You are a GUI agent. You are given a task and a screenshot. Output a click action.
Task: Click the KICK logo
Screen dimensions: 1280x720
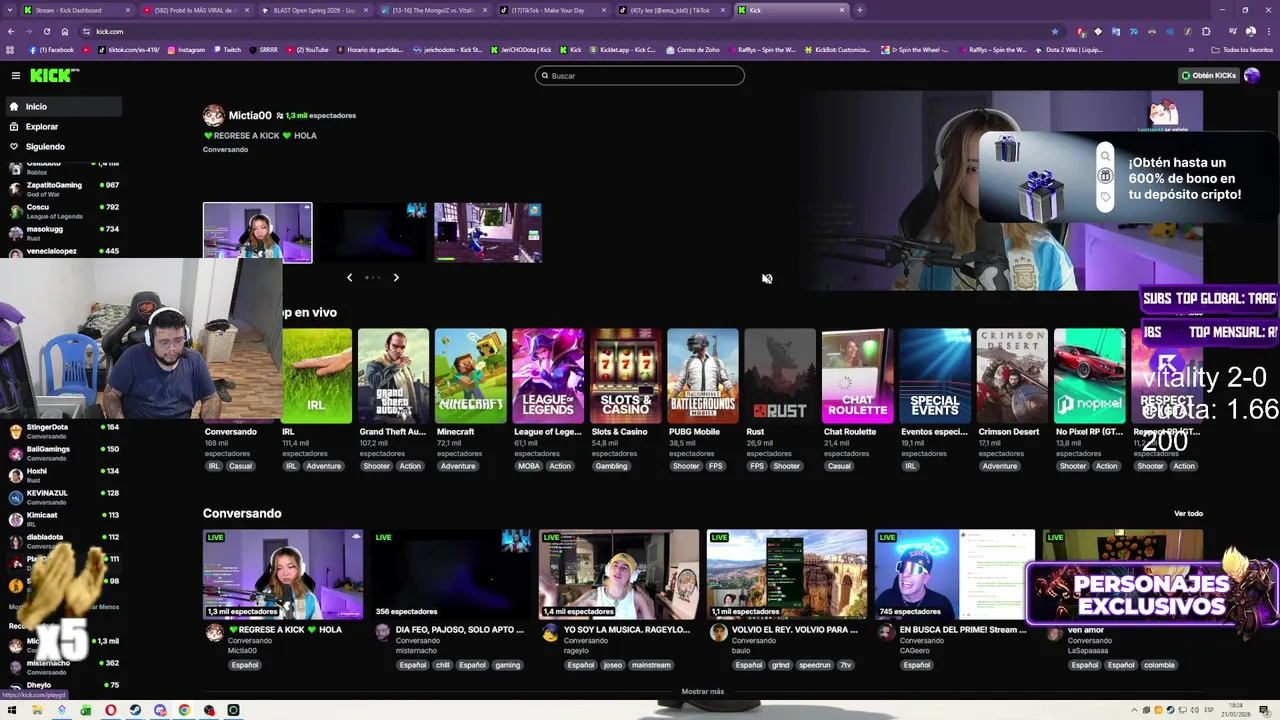pos(52,75)
